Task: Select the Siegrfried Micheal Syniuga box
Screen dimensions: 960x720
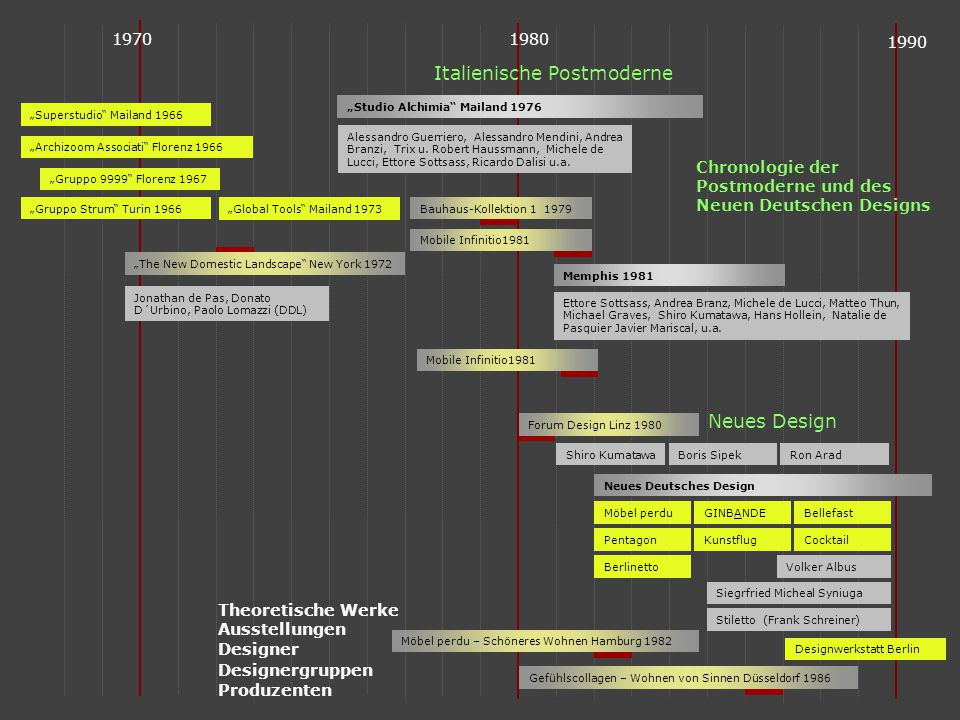Action: click(799, 593)
